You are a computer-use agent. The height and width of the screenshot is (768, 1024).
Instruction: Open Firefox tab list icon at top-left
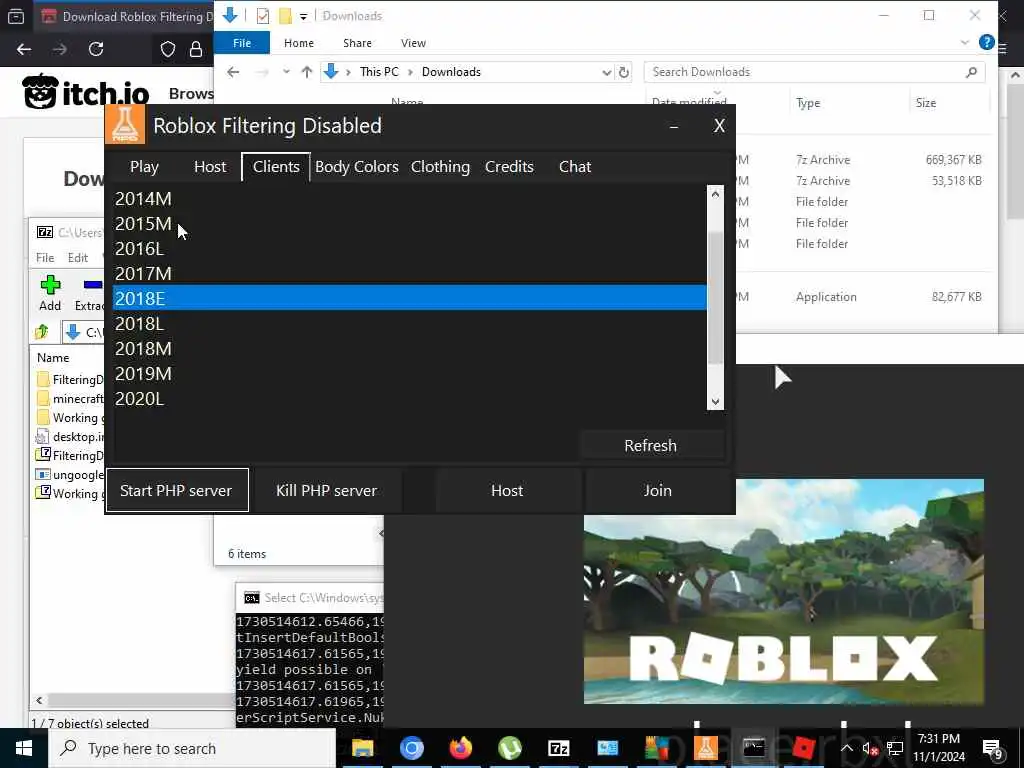(16, 16)
